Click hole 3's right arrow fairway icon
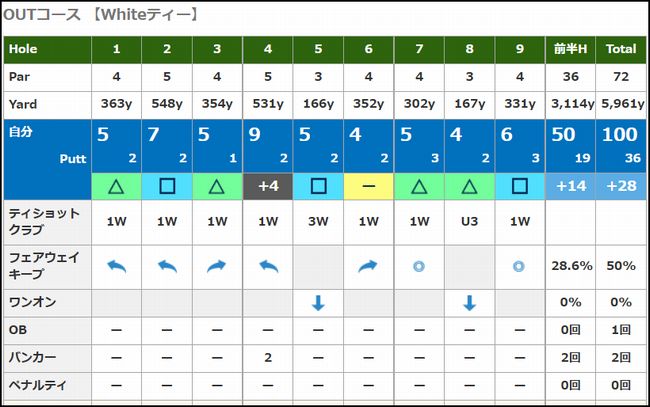The image size is (650, 407). click(x=217, y=266)
